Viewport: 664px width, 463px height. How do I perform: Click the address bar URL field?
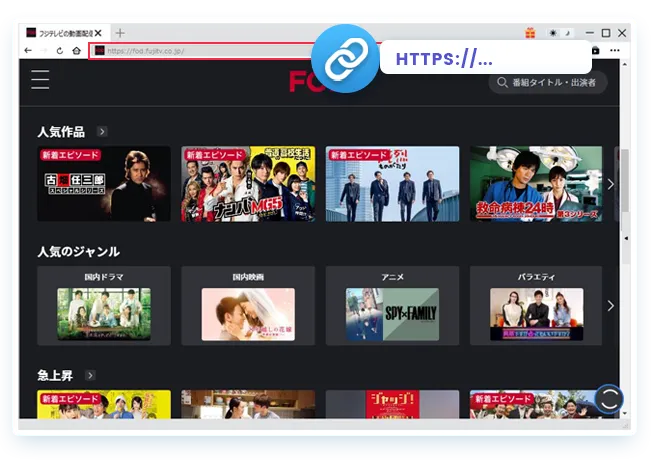click(x=203, y=51)
